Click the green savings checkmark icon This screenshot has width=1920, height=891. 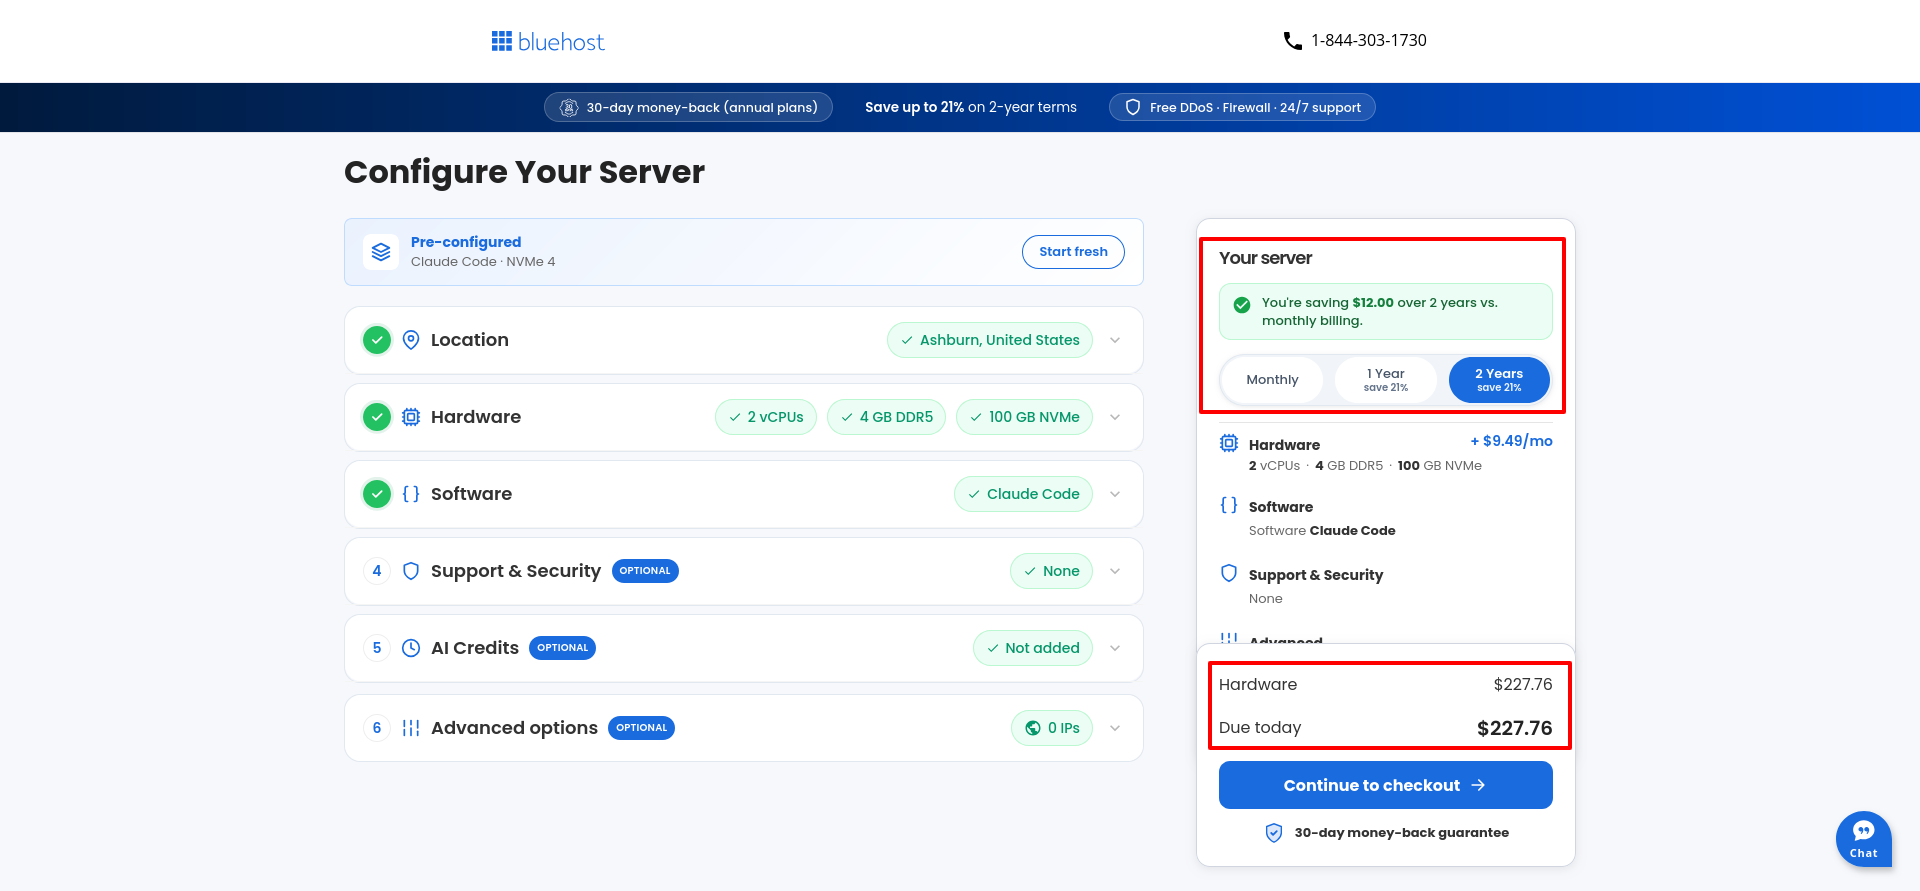point(1242,305)
